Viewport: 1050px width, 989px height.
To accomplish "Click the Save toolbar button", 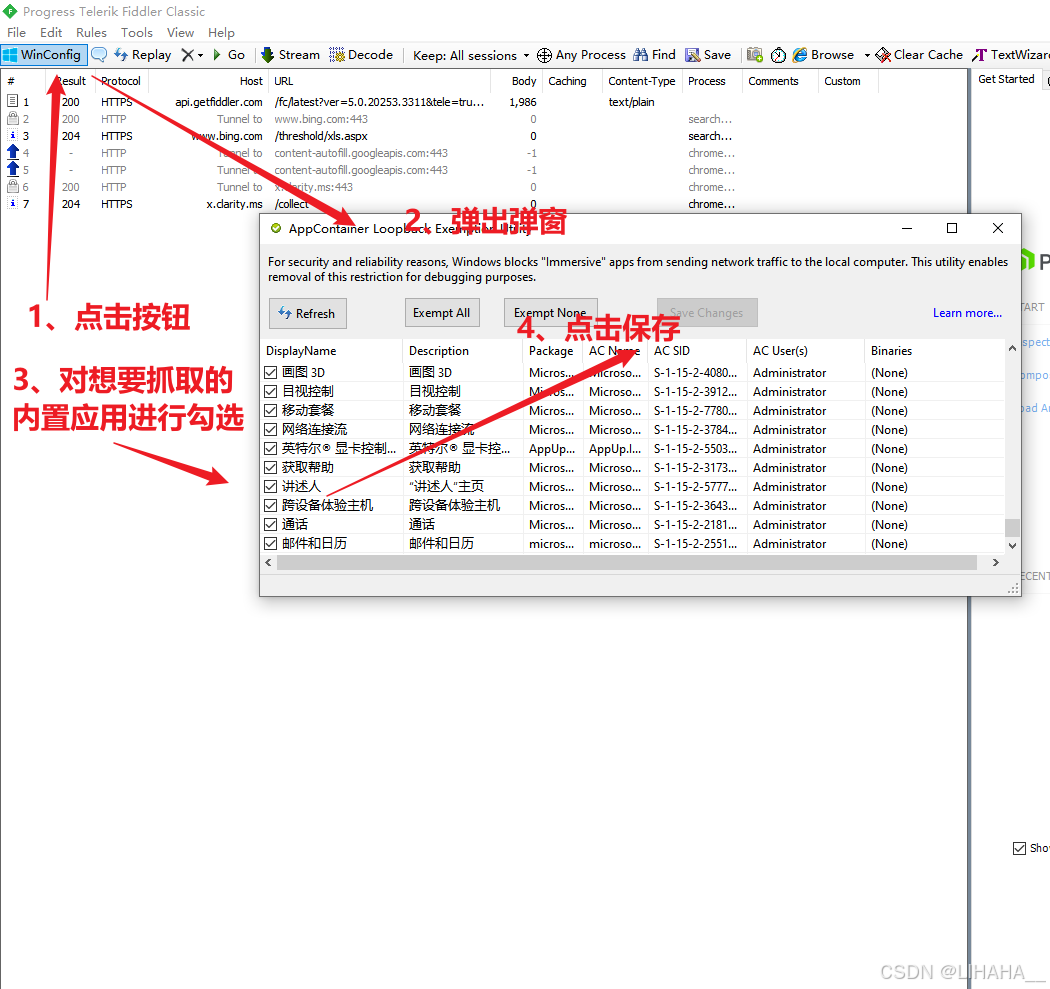I will click(x=708, y=55).
